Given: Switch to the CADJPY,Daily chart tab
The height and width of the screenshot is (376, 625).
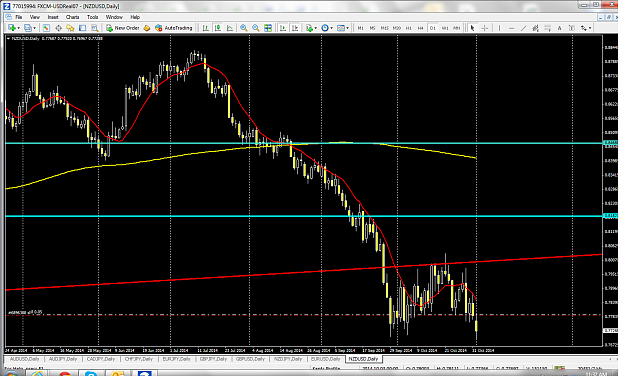Looking at the screenshot, I should [x=100, y=359].
